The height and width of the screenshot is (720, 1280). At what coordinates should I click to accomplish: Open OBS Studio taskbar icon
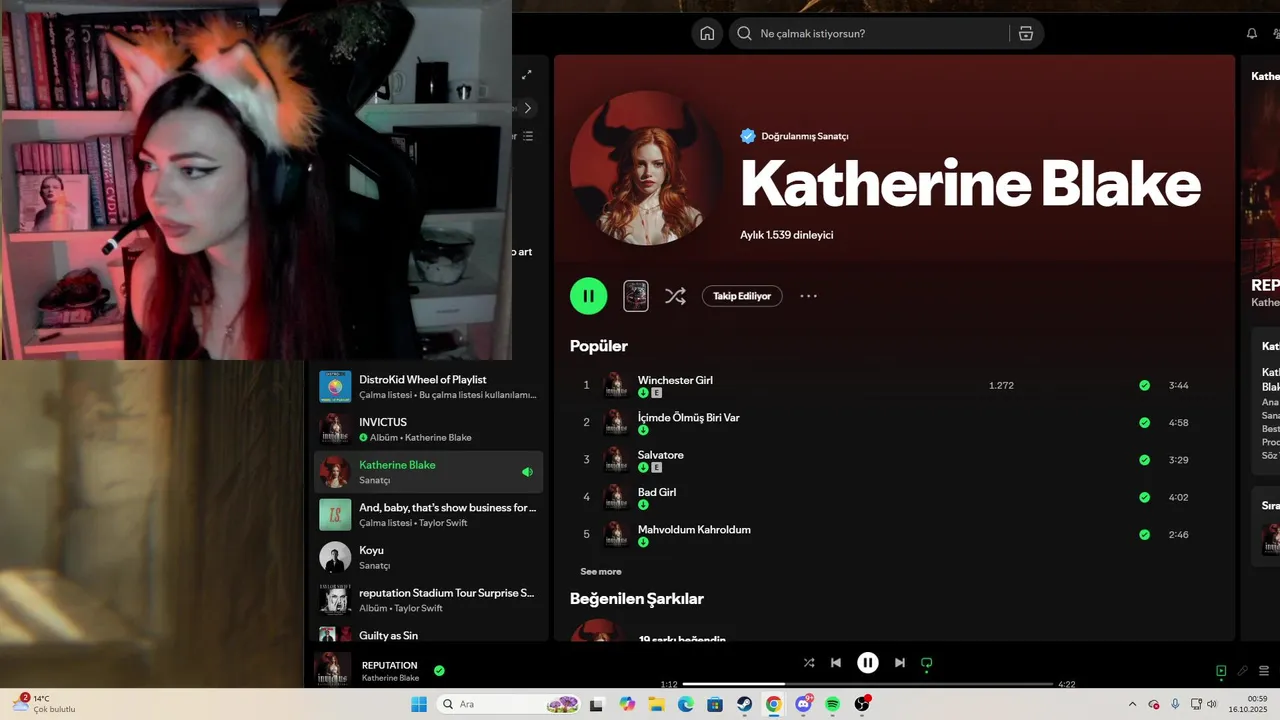[x=862, y=704]
